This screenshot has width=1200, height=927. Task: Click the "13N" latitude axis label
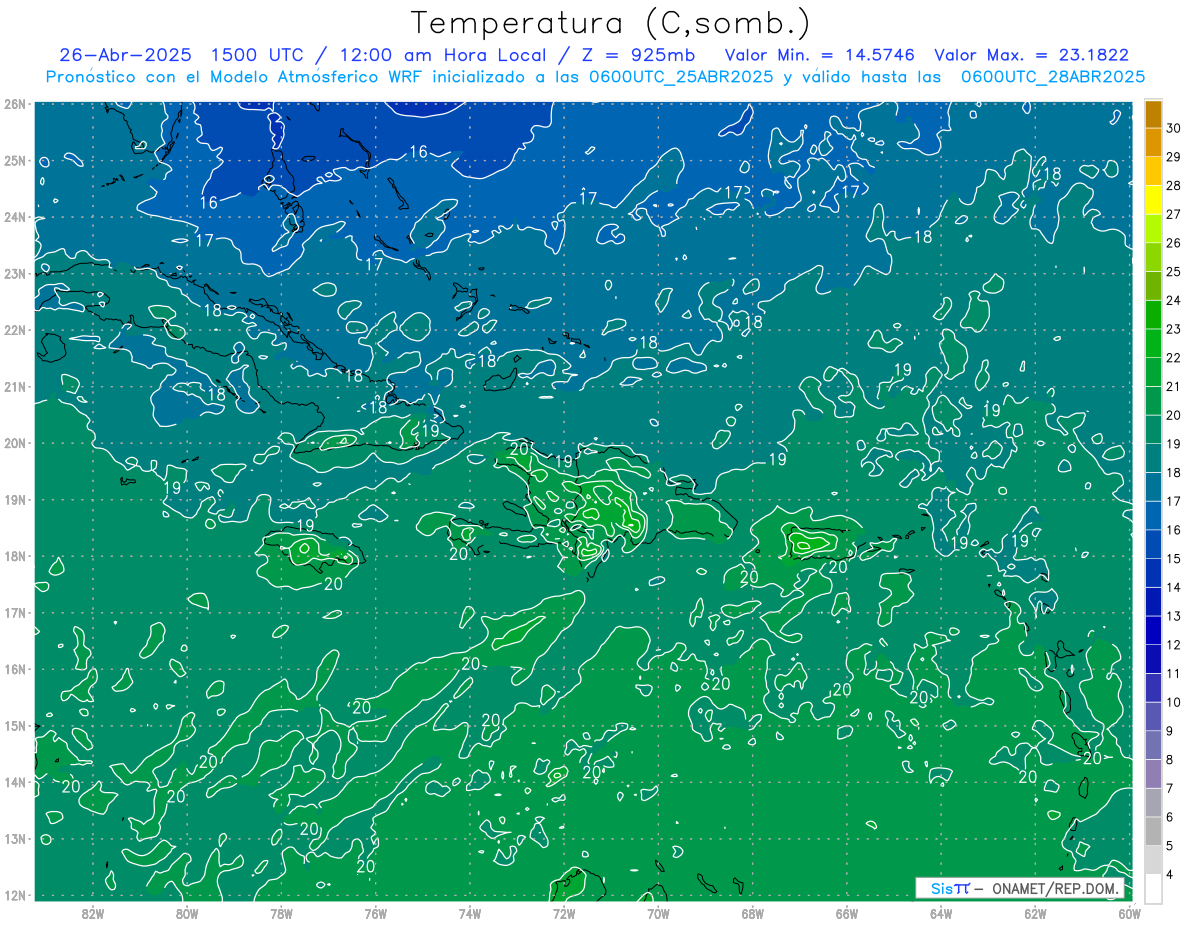(x=14, y=839)
